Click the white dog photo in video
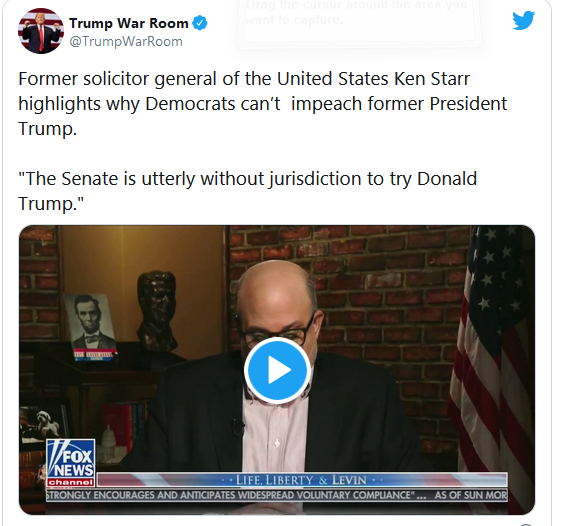The height and width of the screenshot is (526, 572). (47, 422)
